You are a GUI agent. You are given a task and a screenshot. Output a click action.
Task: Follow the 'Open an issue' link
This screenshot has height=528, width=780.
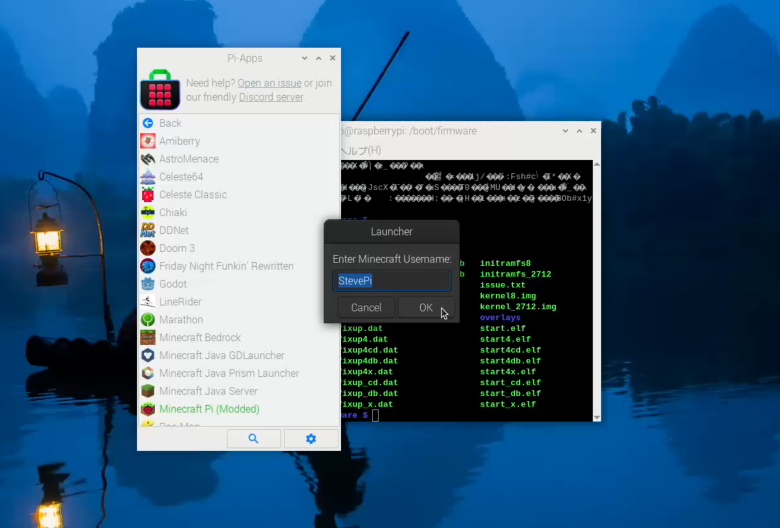[269, 83]
